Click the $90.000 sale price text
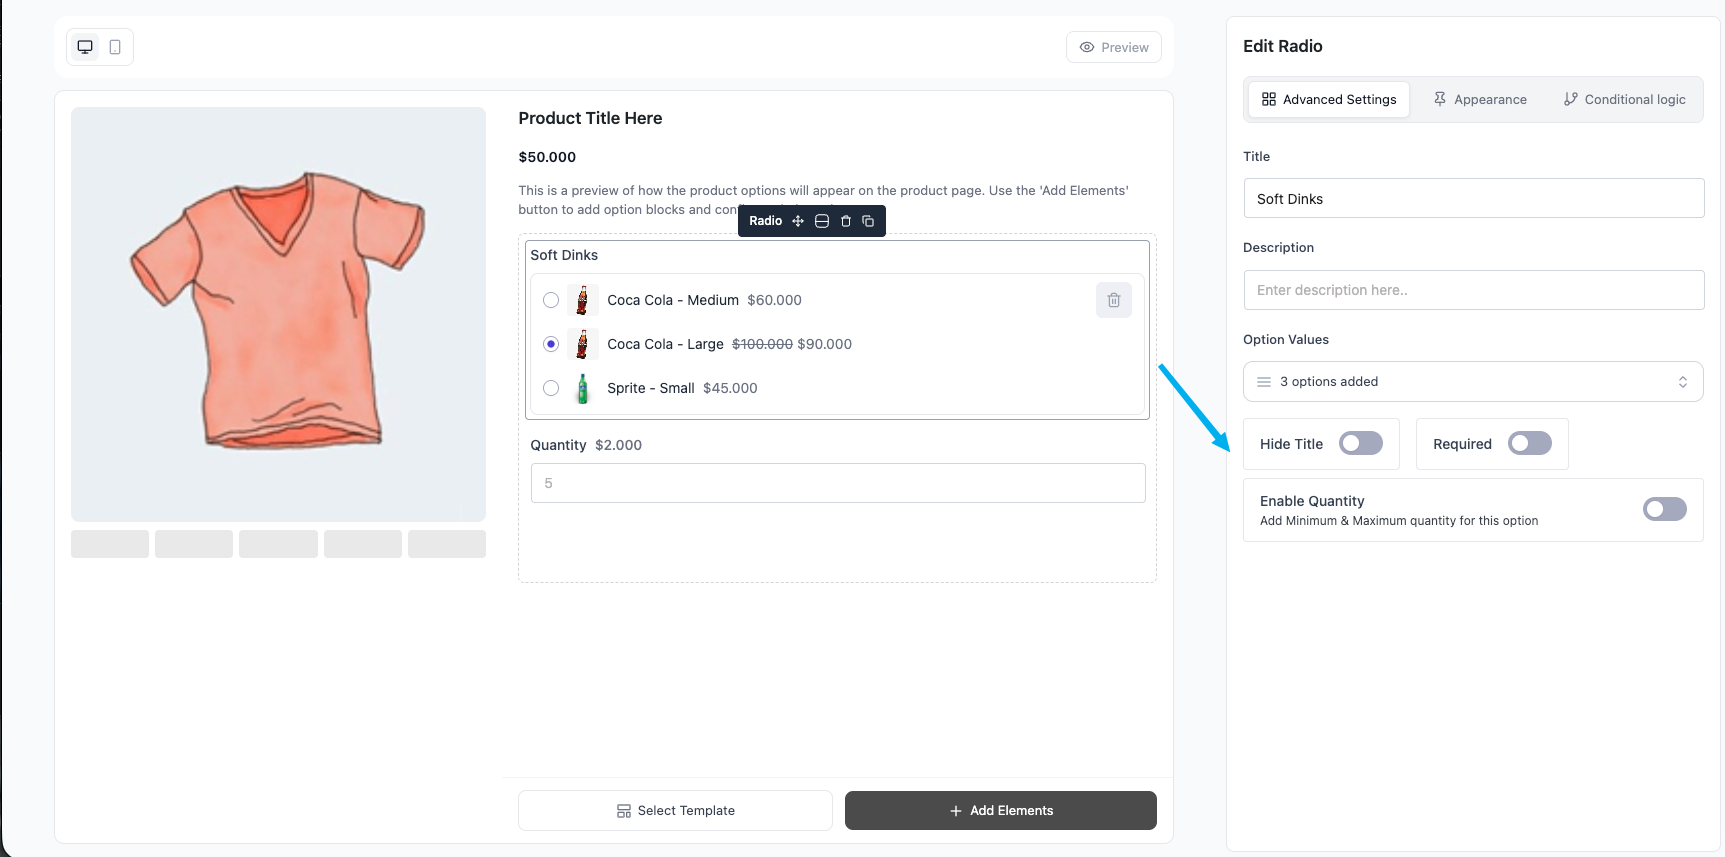The width and height of the screenshot is (1725, 857). [825, 344]
